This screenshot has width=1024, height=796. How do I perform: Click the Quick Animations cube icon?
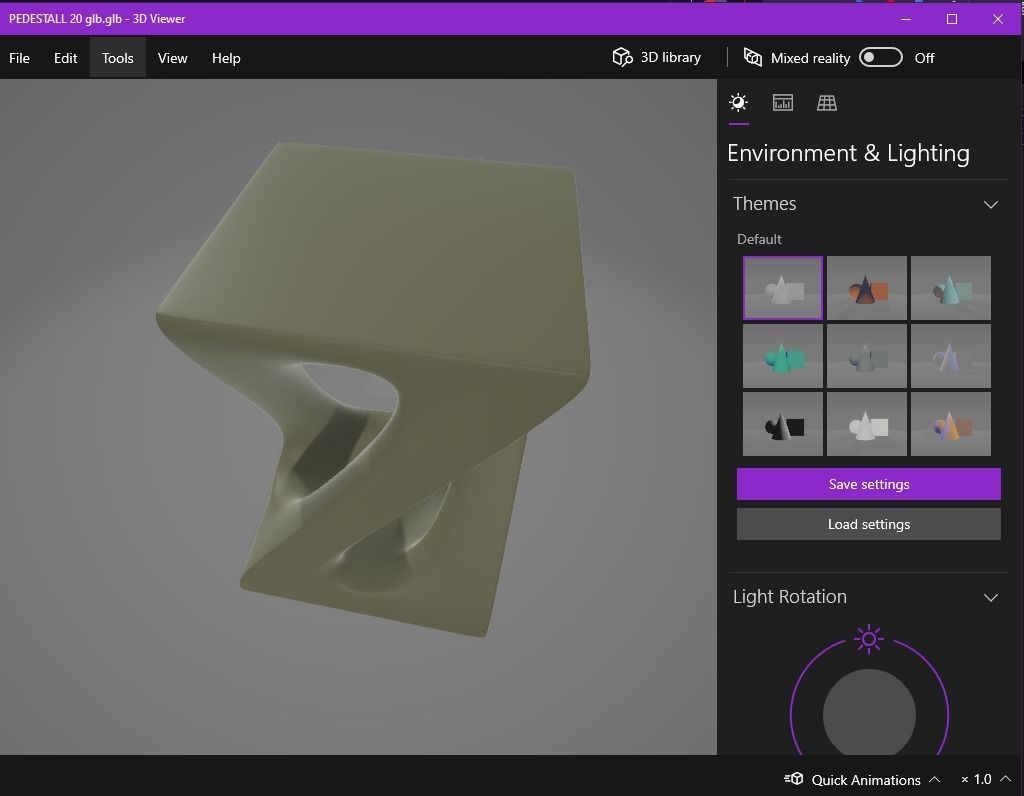tap(793, 779)
